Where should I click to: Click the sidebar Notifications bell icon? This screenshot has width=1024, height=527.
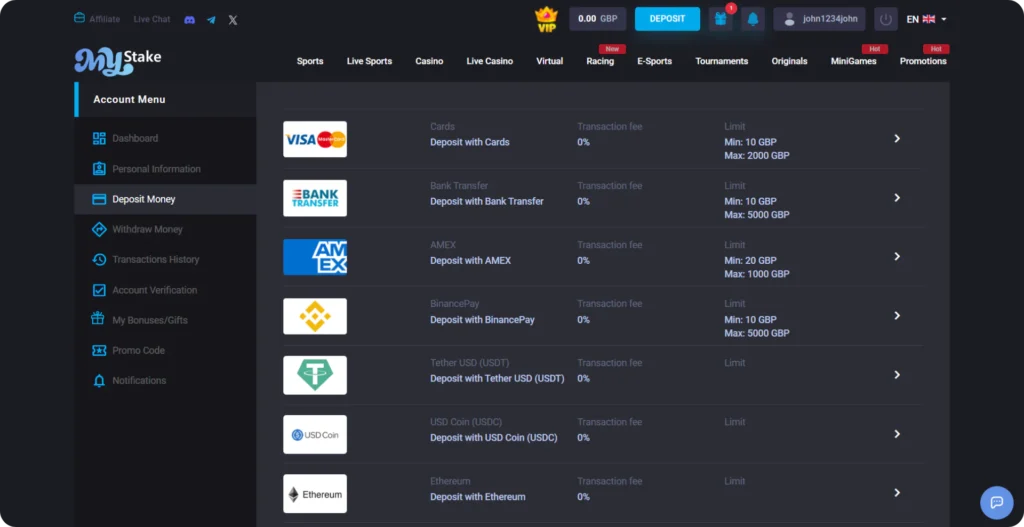coord(99,381)
